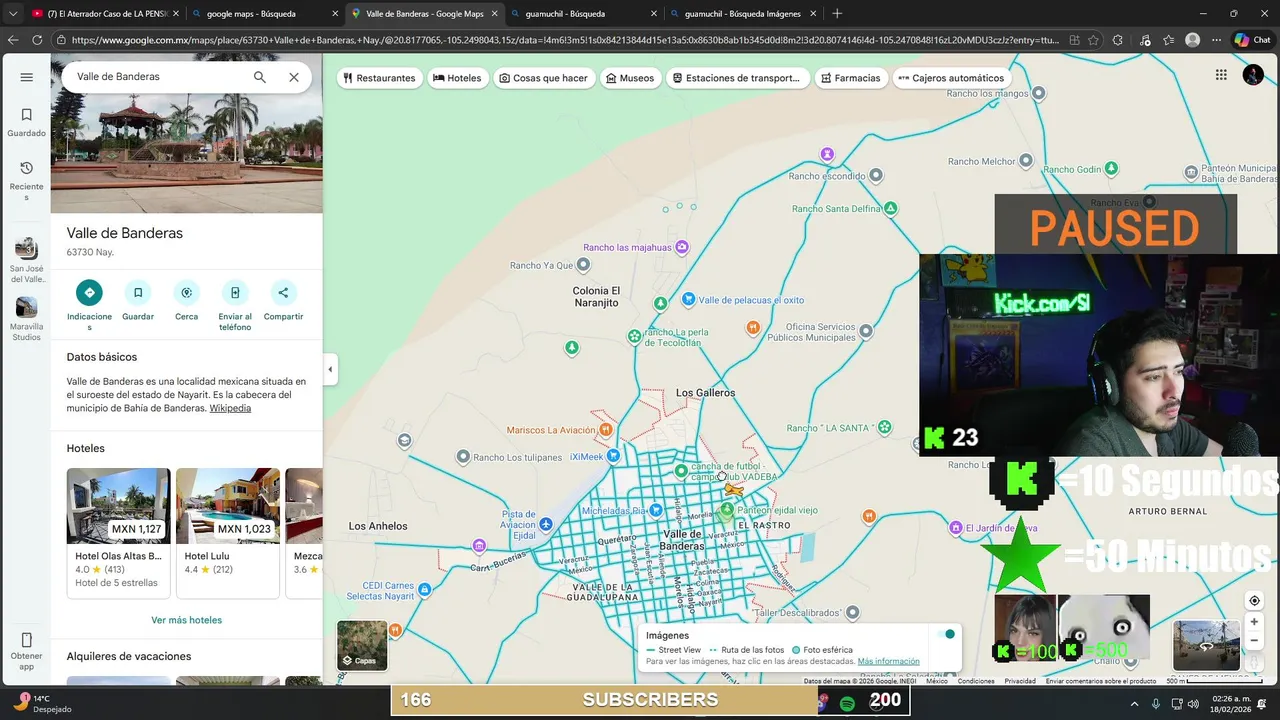Open the Recientes history panel

(26, 180)
